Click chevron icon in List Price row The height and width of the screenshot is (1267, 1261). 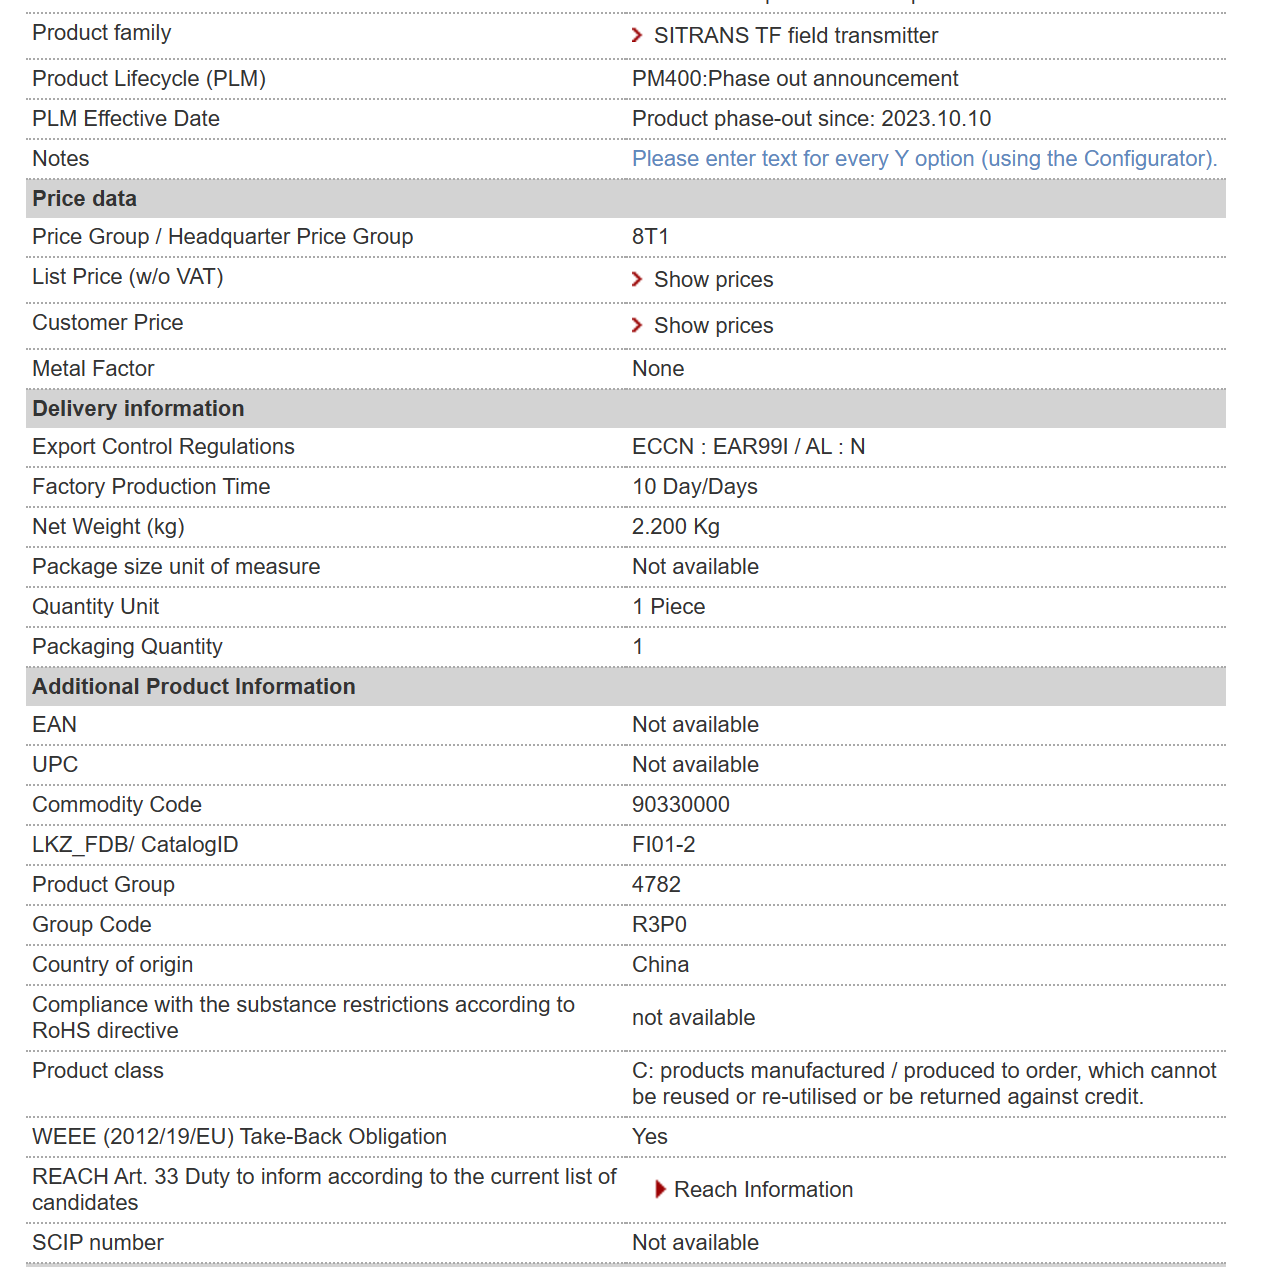click(637, 279)
